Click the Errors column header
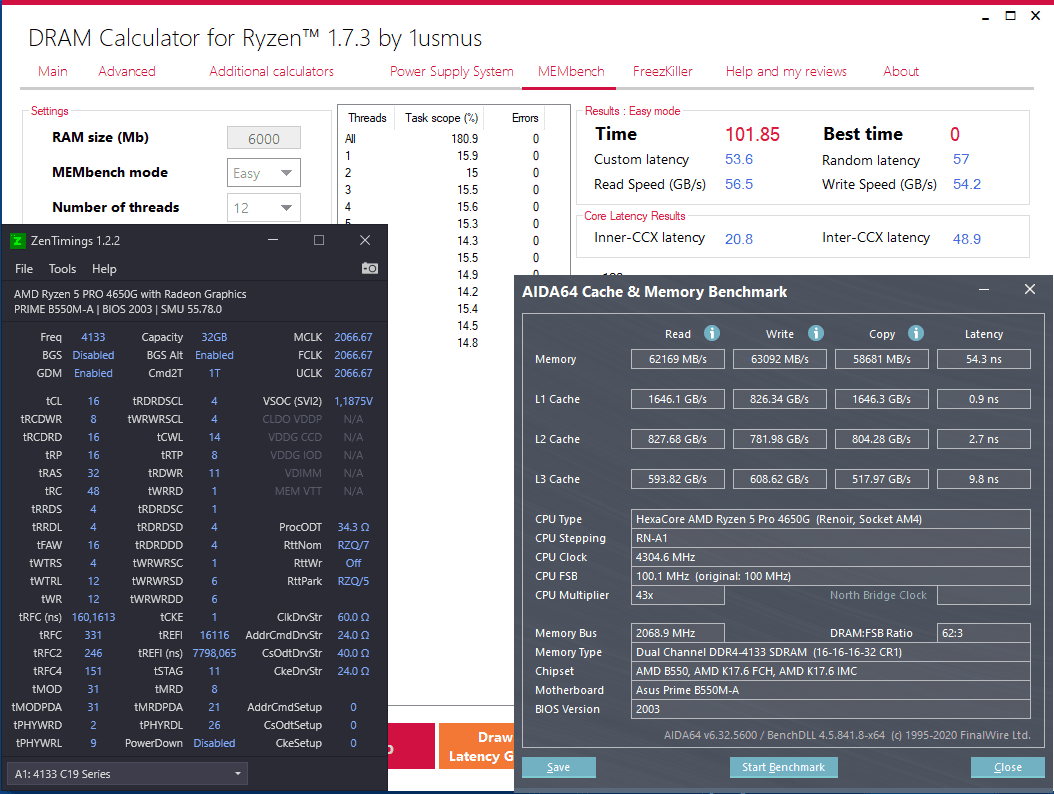 (x=524, y=118)
